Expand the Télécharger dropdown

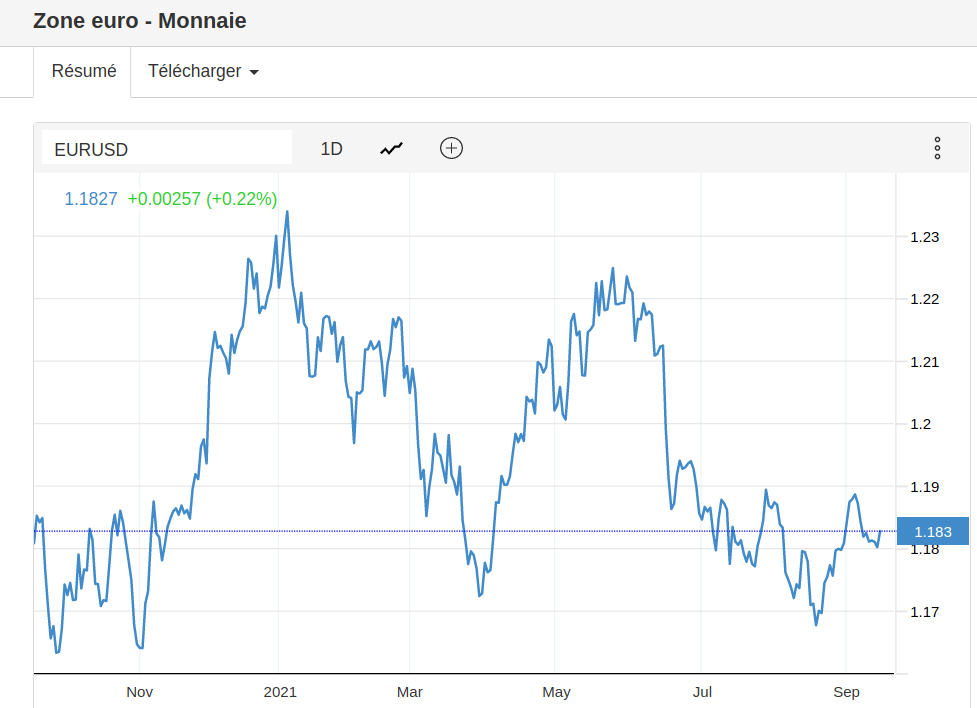pos(204,72)
